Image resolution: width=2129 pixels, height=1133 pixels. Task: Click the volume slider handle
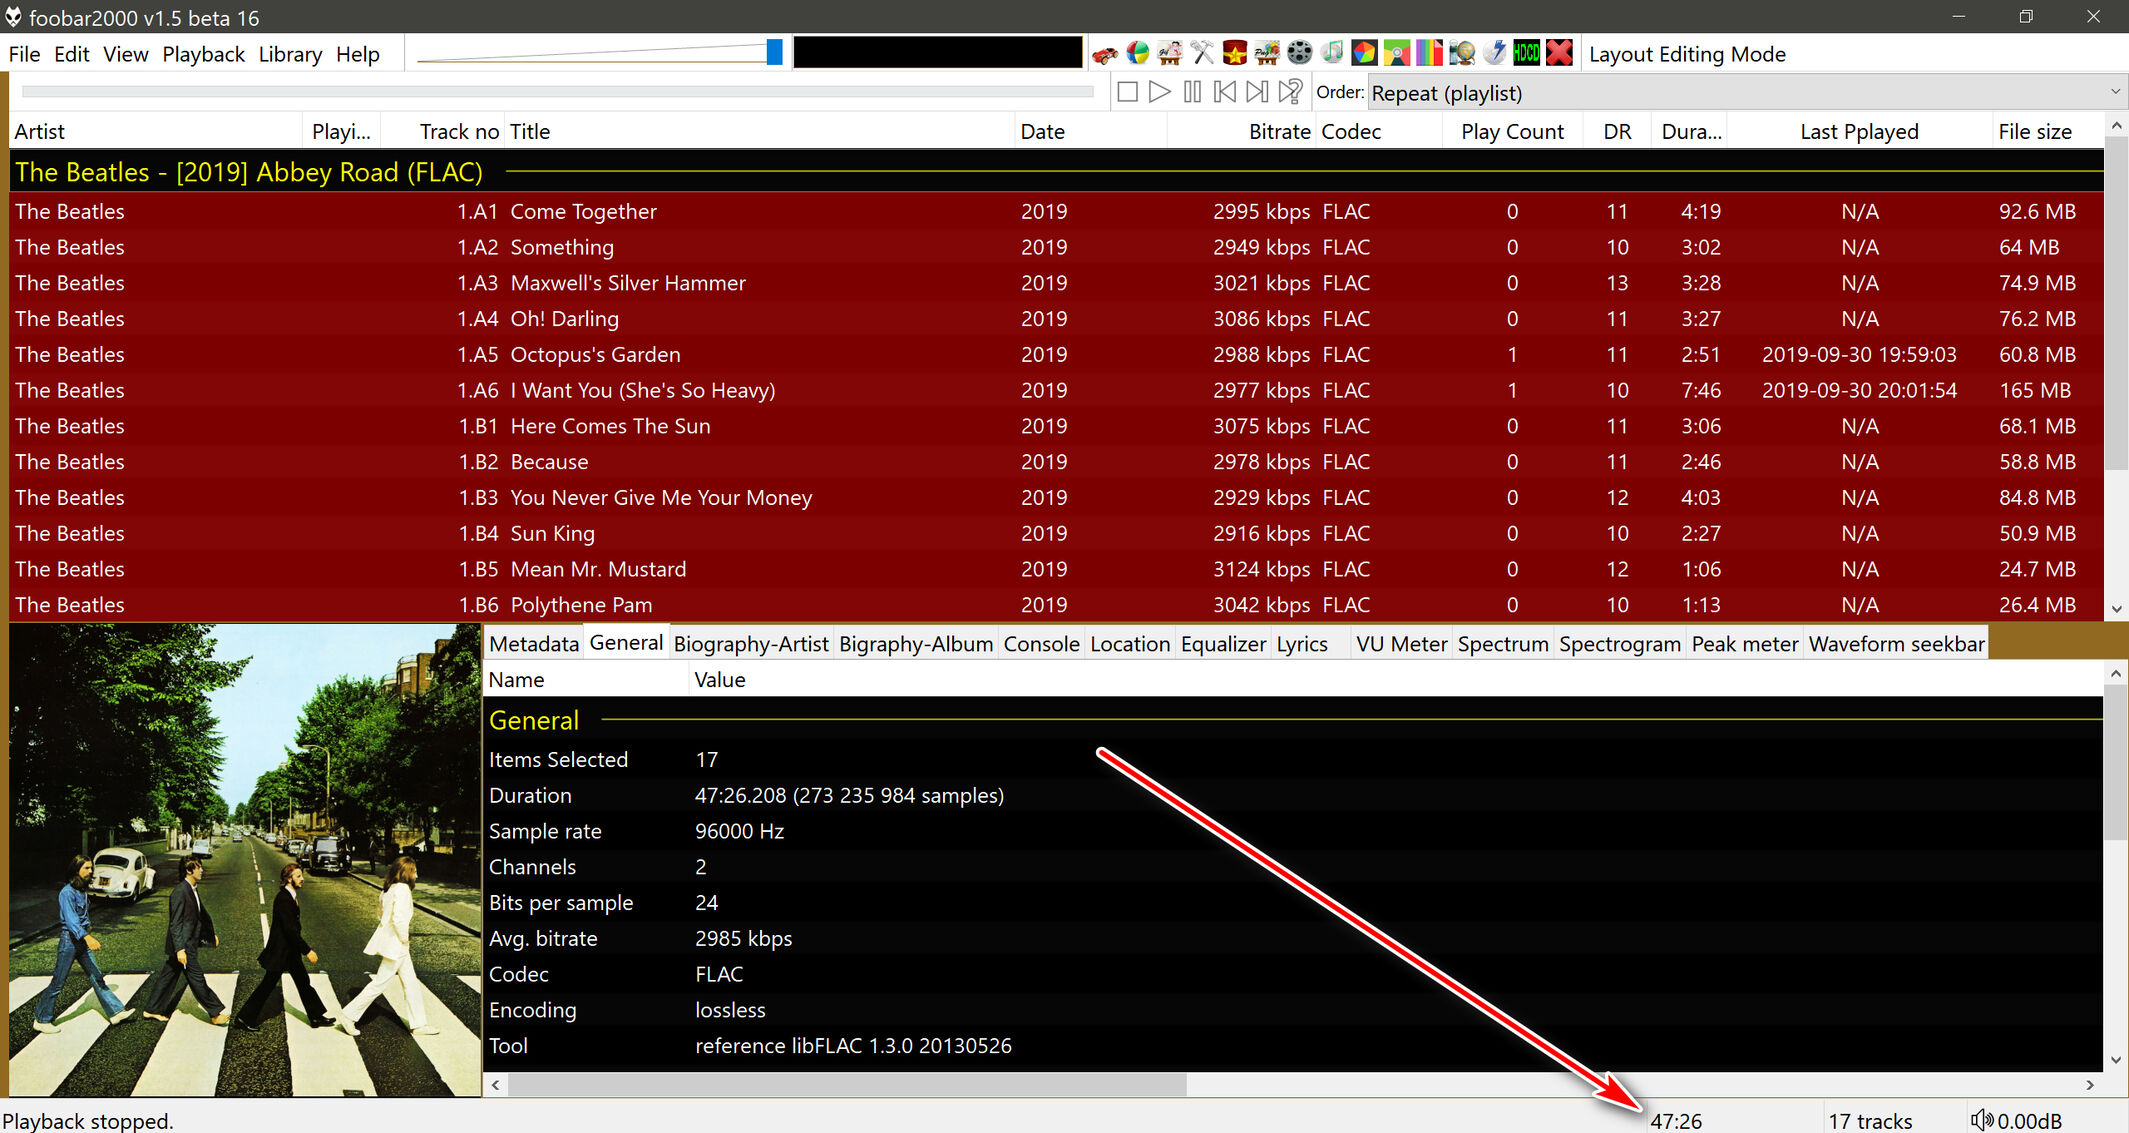tap(774, 53)
